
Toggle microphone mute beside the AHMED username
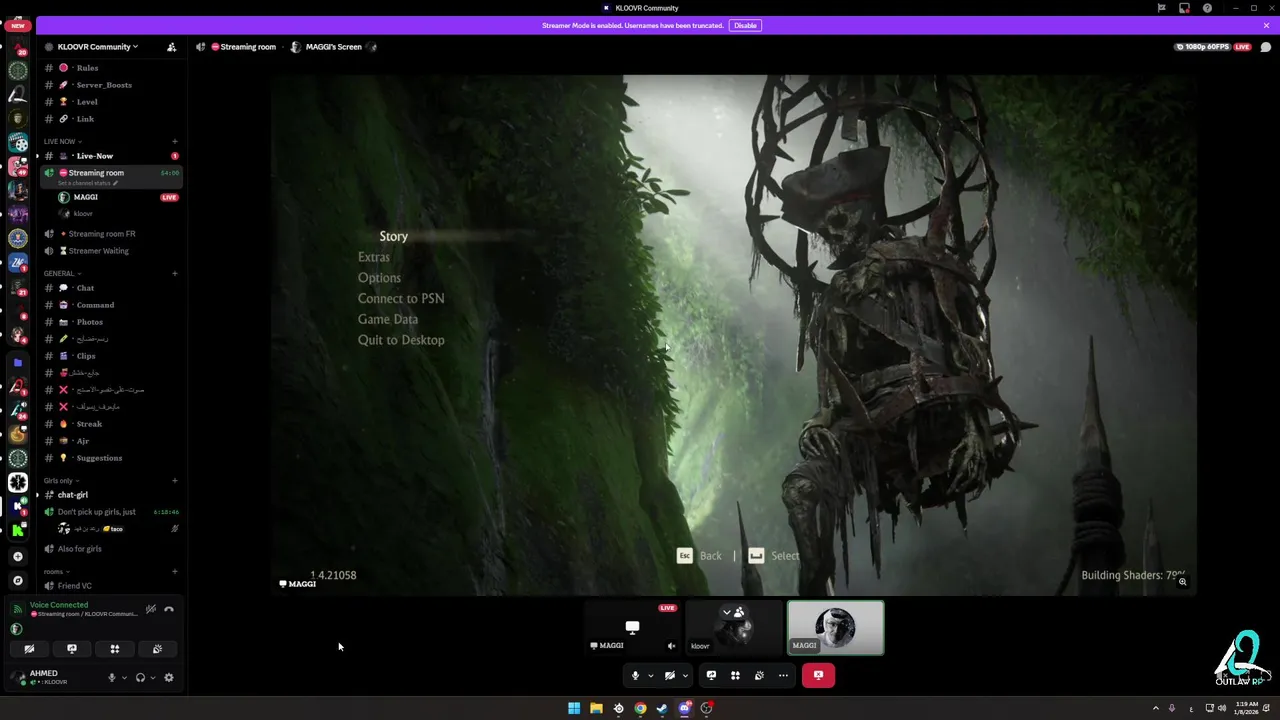(x=112, y=677)
